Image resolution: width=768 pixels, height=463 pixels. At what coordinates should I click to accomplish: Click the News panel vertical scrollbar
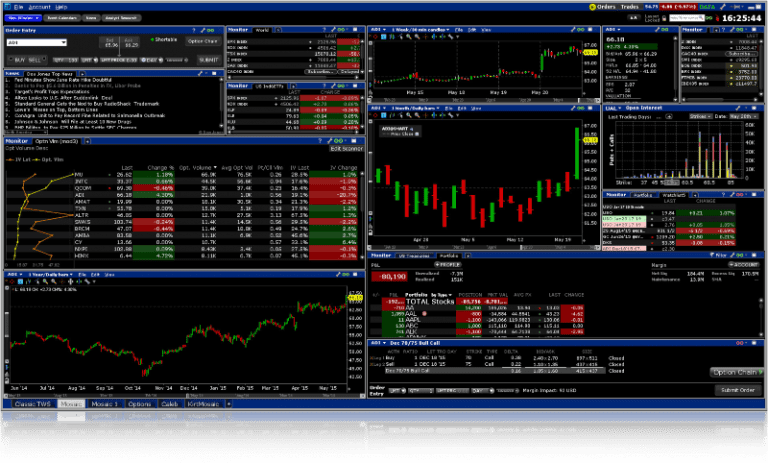pos(221,103)
